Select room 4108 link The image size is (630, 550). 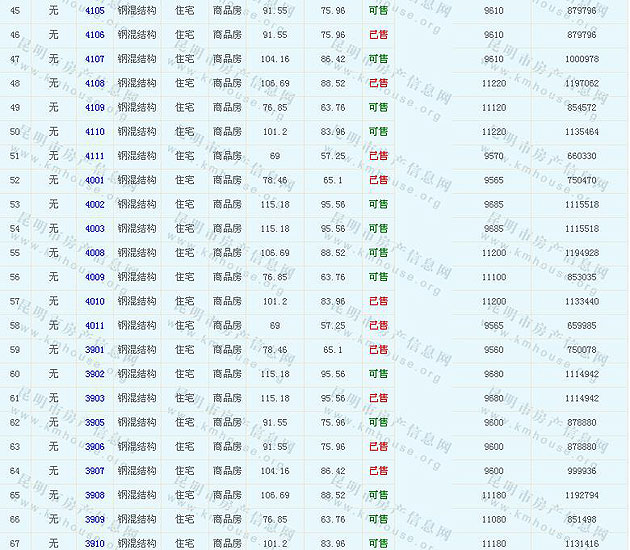pyautogui.click(x=95, y=83)
